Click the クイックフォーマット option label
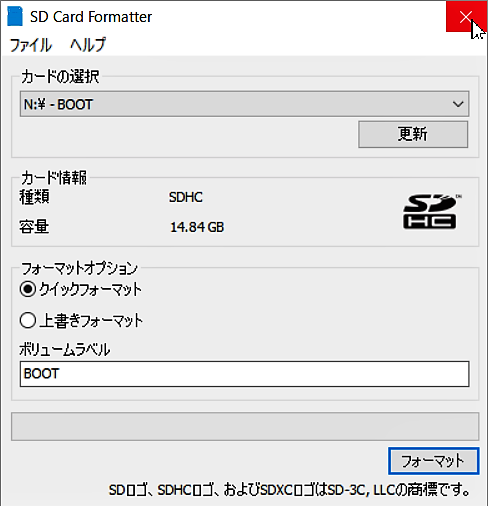Image resolution: width=488 pixels, height=506 pixels. click(x=90, y=289)
